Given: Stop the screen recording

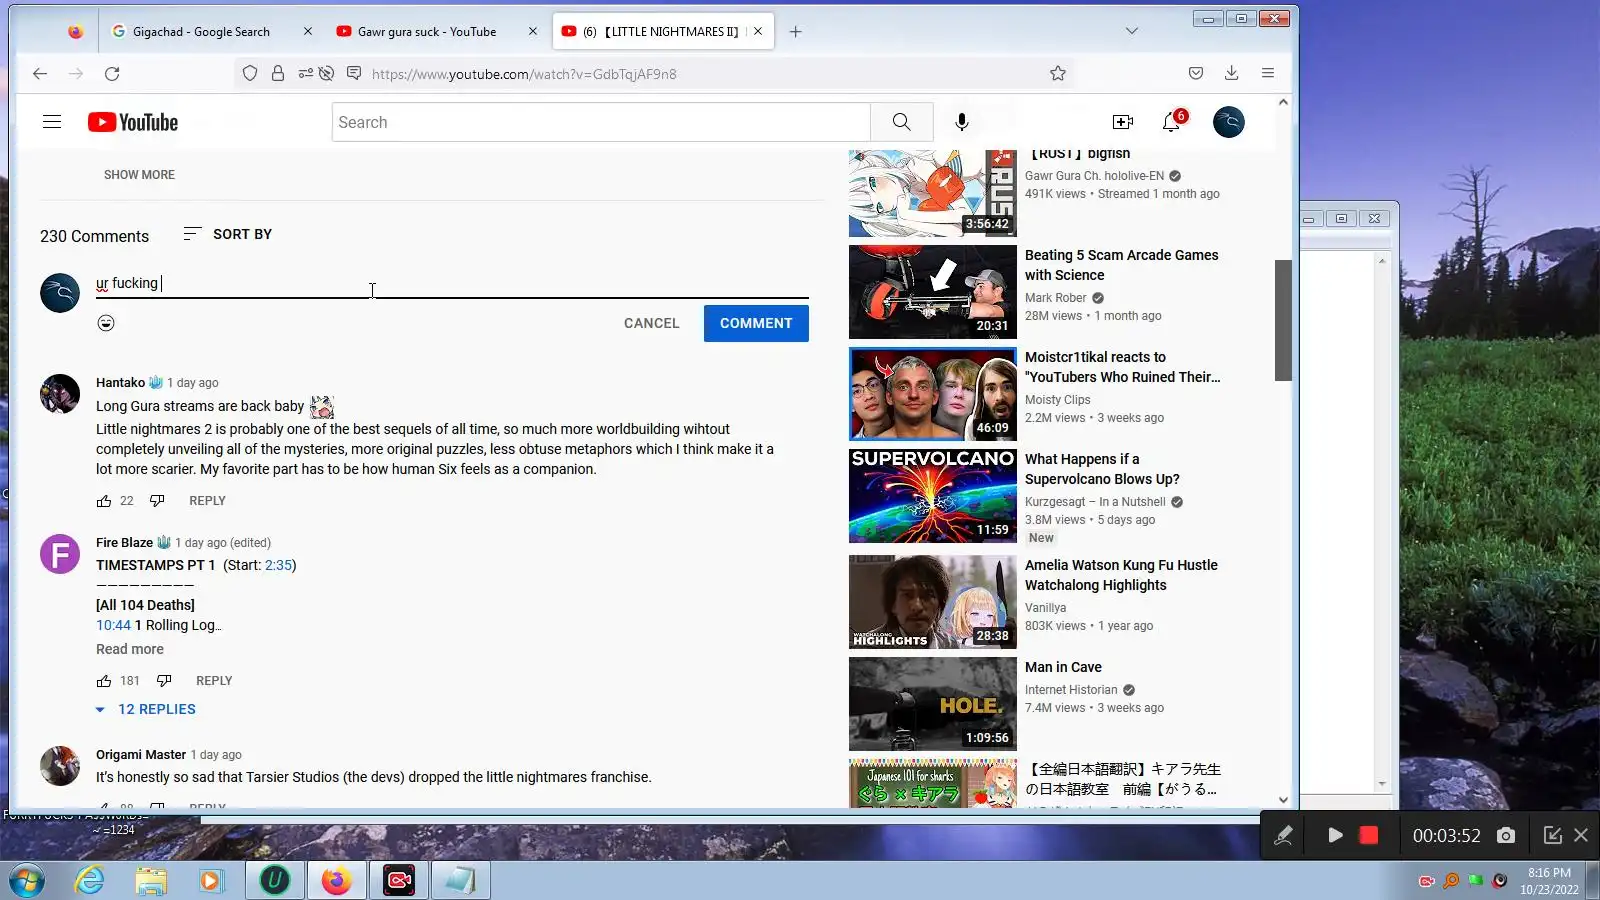Looking at the screenshot, I should 1369,835.
